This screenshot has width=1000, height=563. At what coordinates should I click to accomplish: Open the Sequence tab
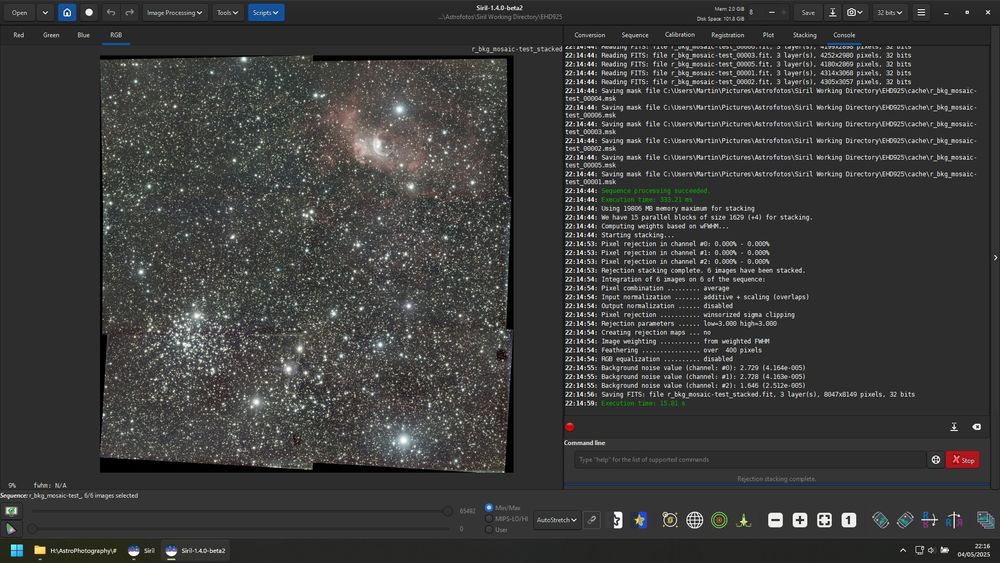pos(635,35)
